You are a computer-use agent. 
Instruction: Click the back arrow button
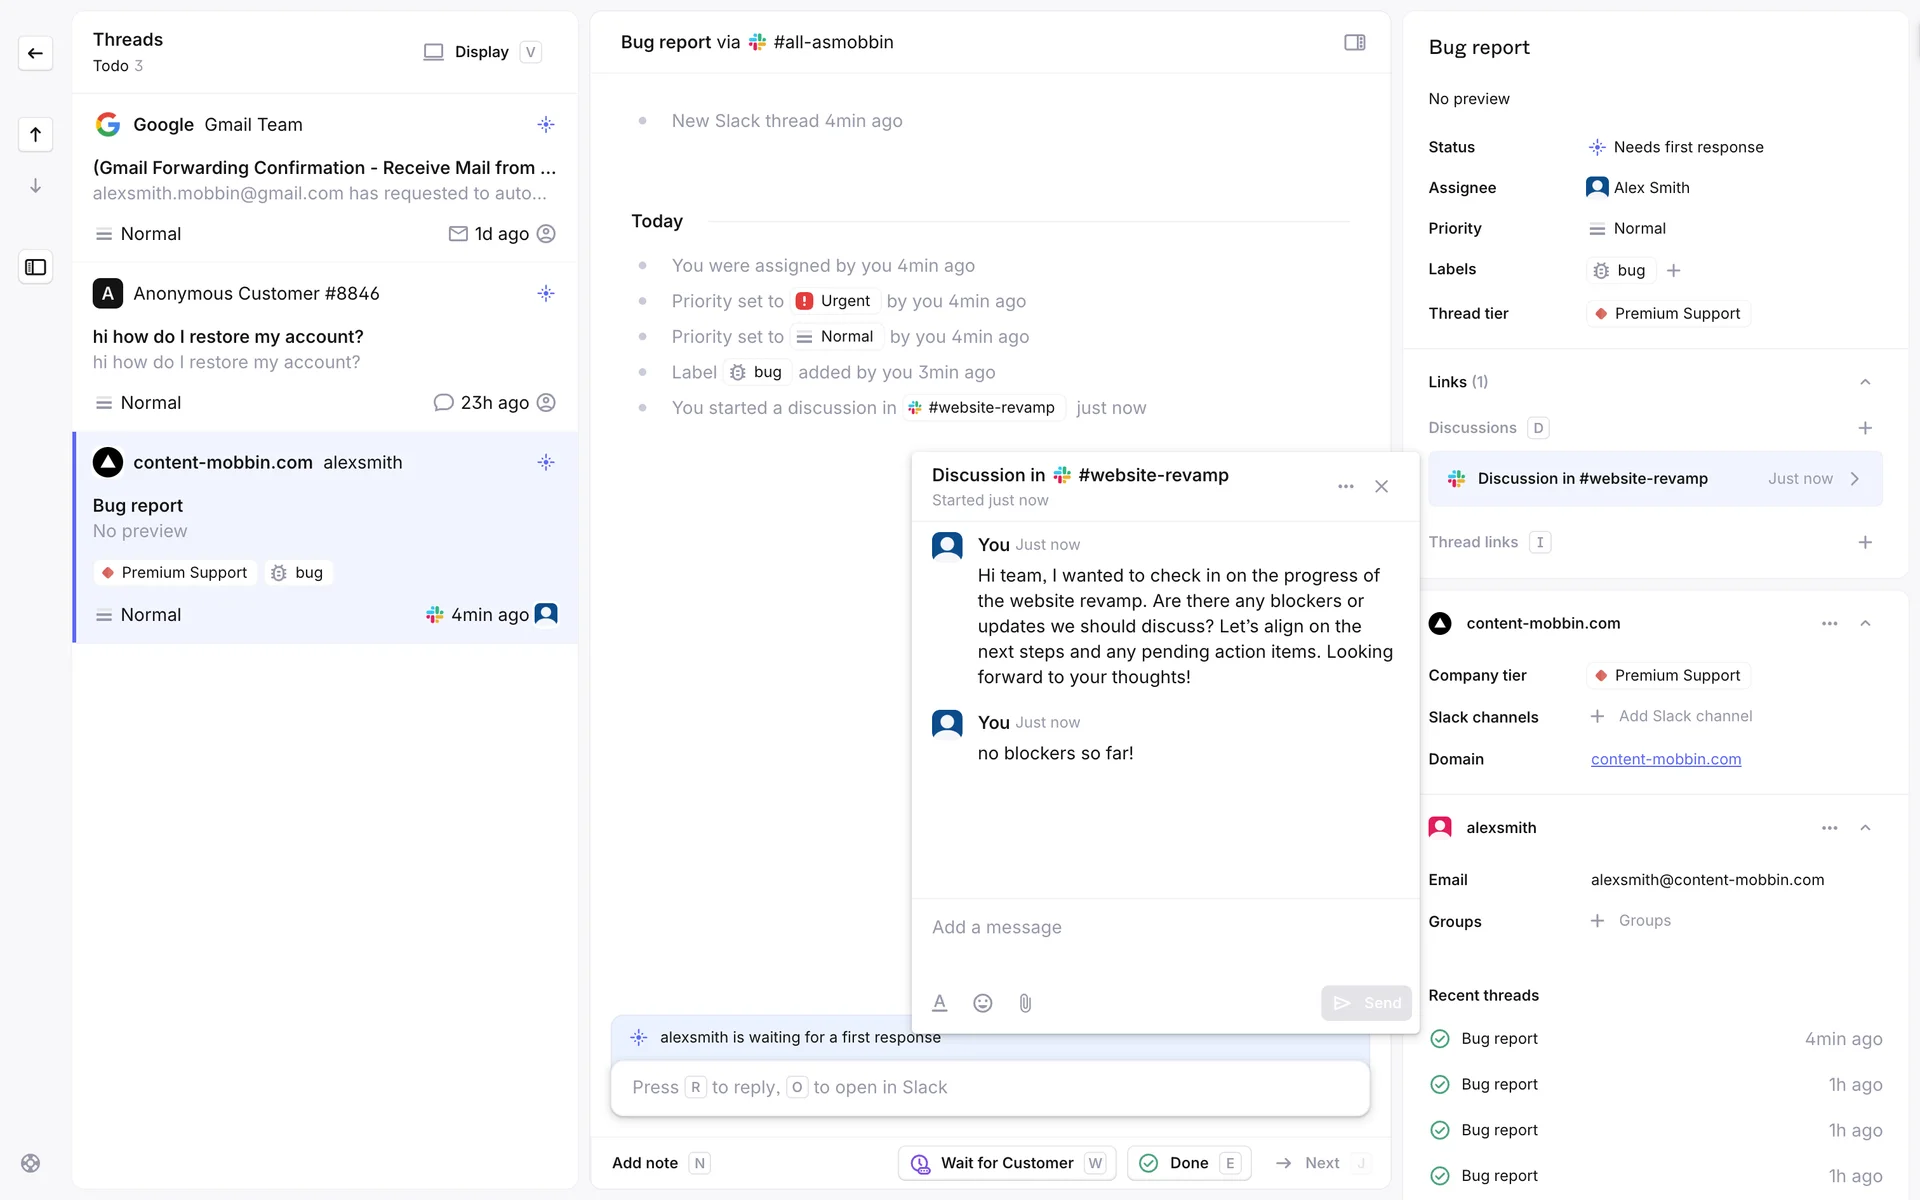tap(35, 53)
